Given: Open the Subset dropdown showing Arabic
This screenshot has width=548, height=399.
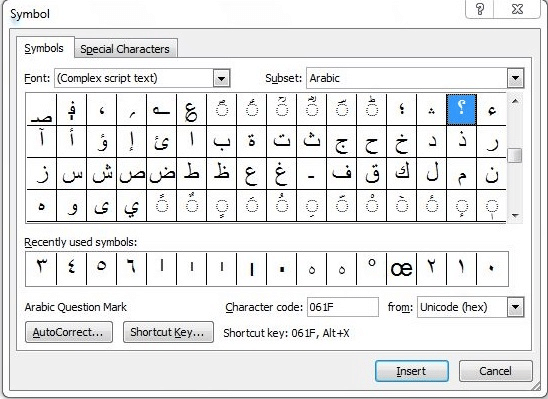Looking at the screenshot, I should (x=515, y=78).
